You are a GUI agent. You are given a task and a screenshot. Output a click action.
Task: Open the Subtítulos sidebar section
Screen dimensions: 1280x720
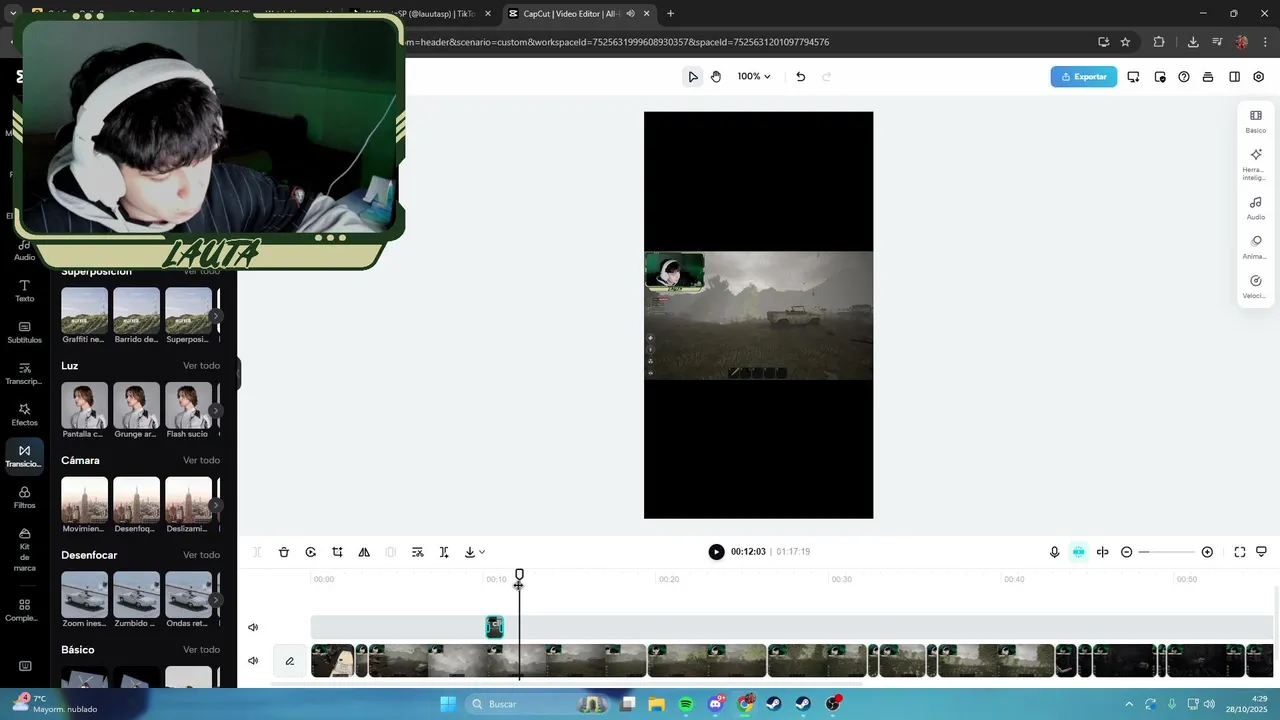tap(24, 333)
